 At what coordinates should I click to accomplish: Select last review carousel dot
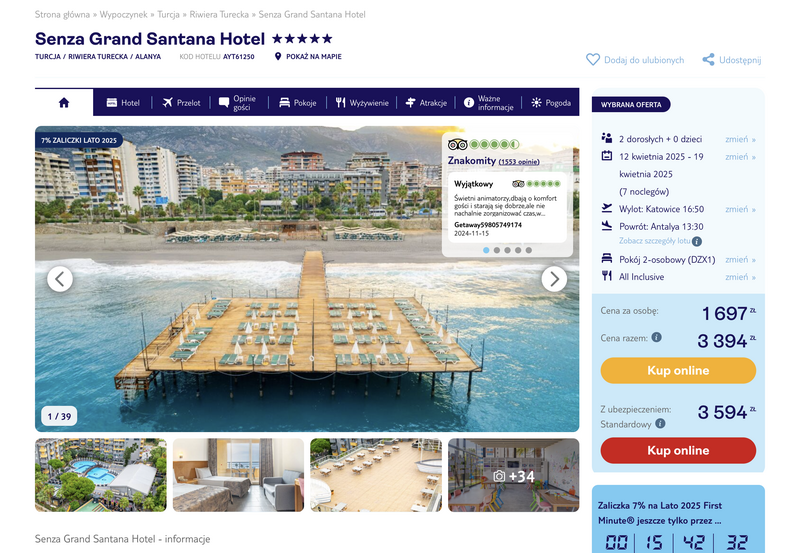pos(529,250)
